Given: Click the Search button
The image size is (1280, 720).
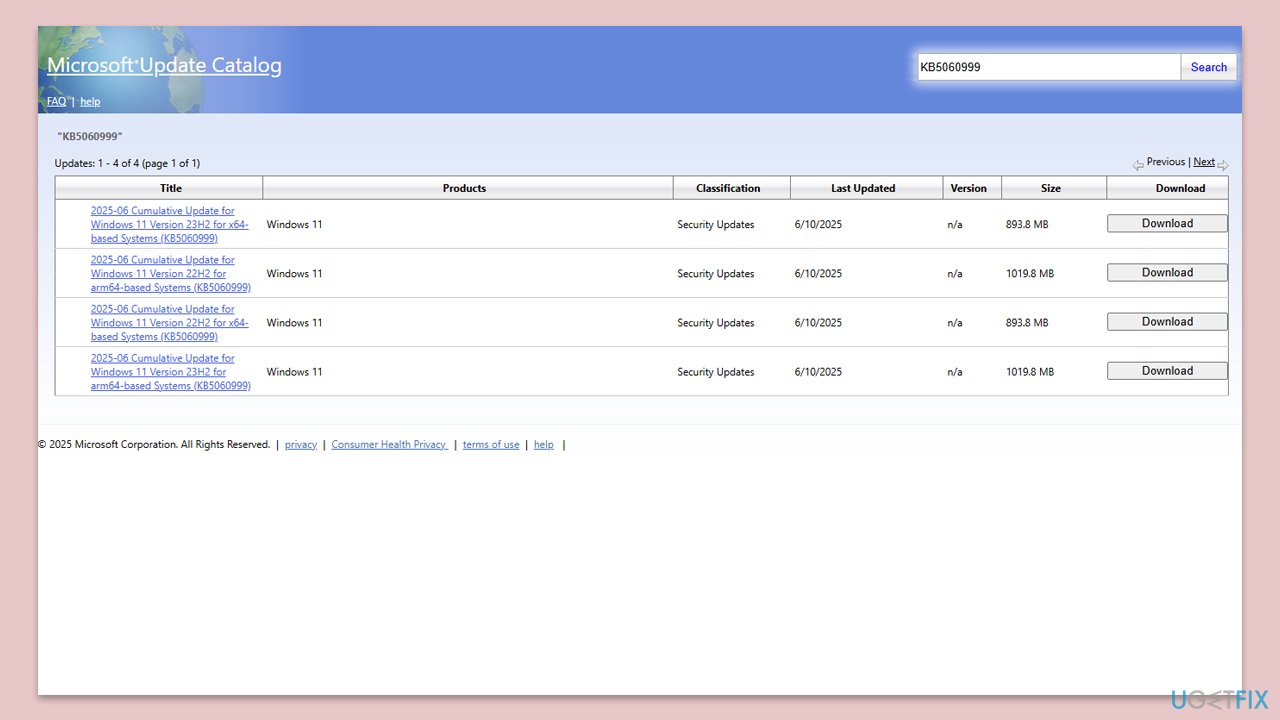Looking at the screenshot, I should pyautogui.click(x=1208, y=67).
